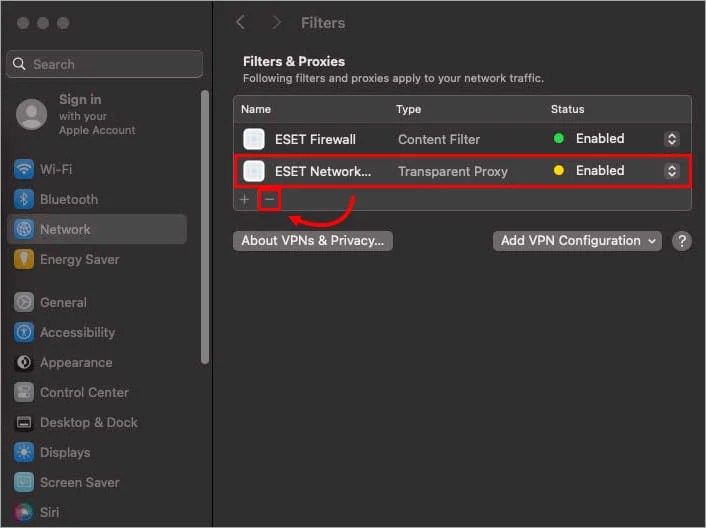
Task: Click the plus button to add filter
Action: (x=245, y=200)
